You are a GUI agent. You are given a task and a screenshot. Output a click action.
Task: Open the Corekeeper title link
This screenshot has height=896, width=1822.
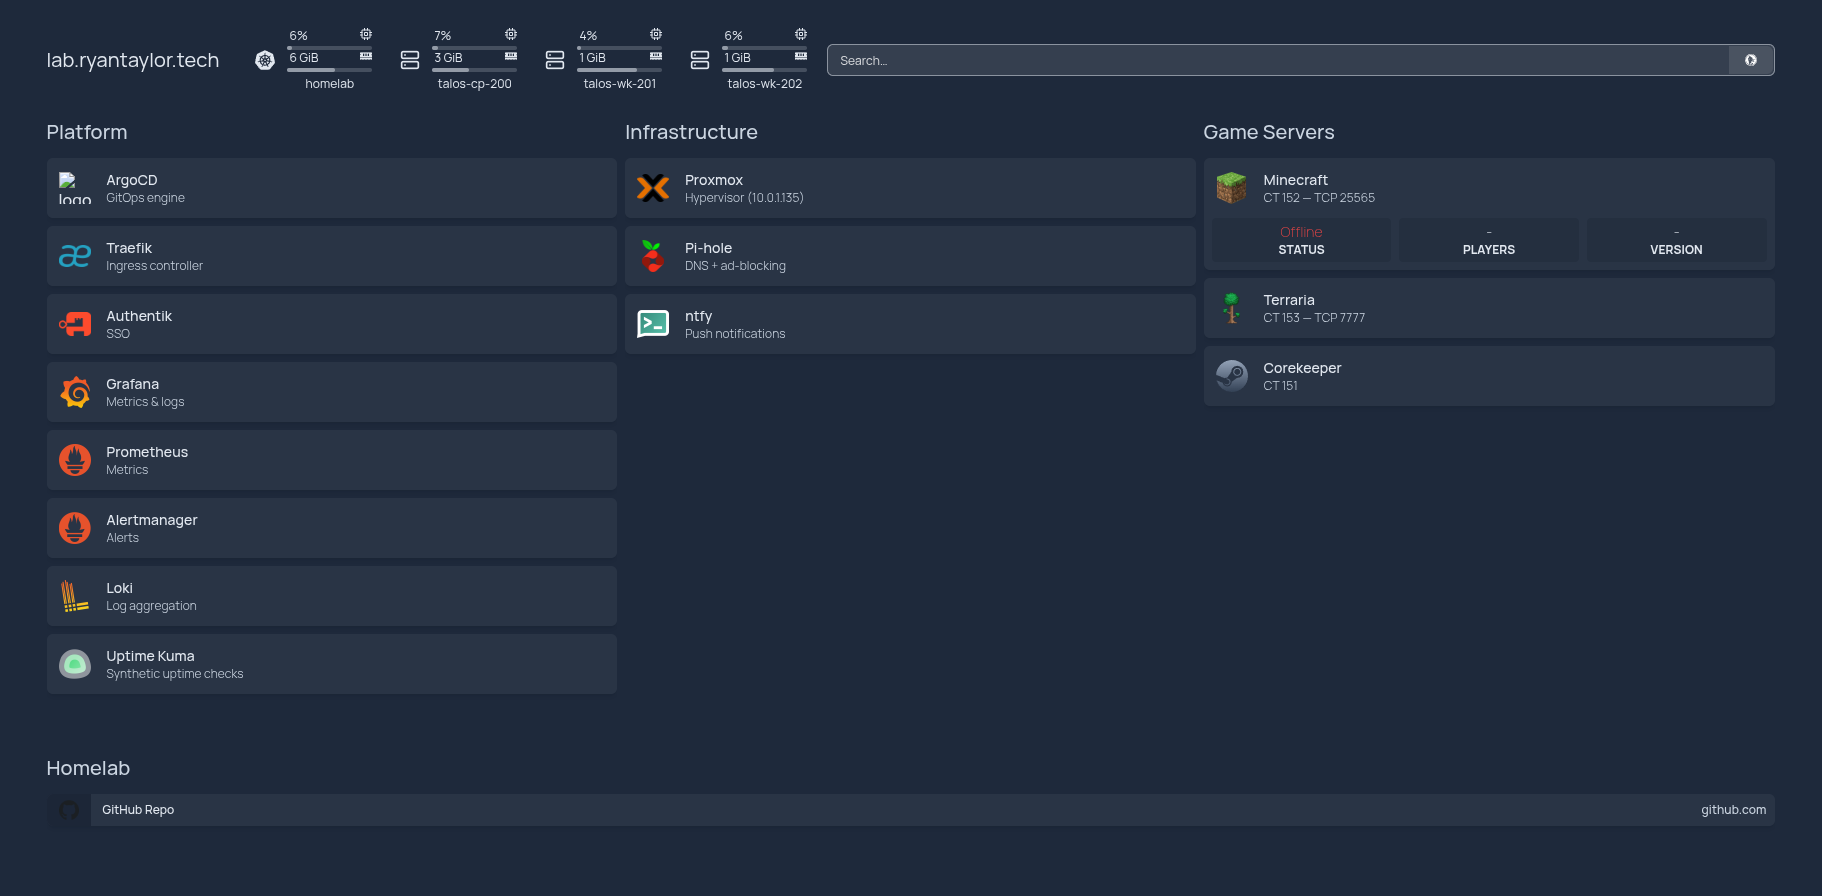pos(1302,368)
